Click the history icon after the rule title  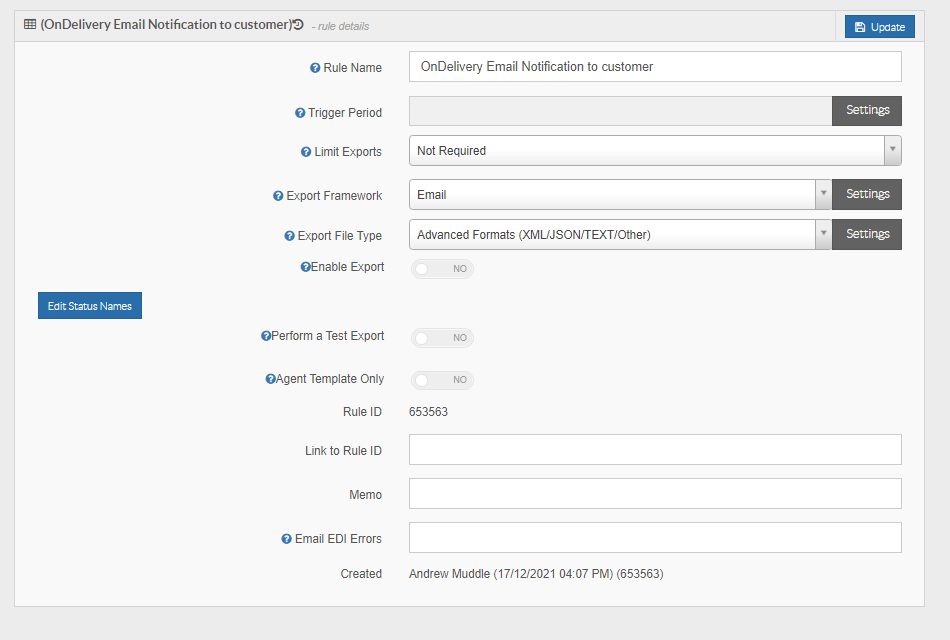click(298, 24)
